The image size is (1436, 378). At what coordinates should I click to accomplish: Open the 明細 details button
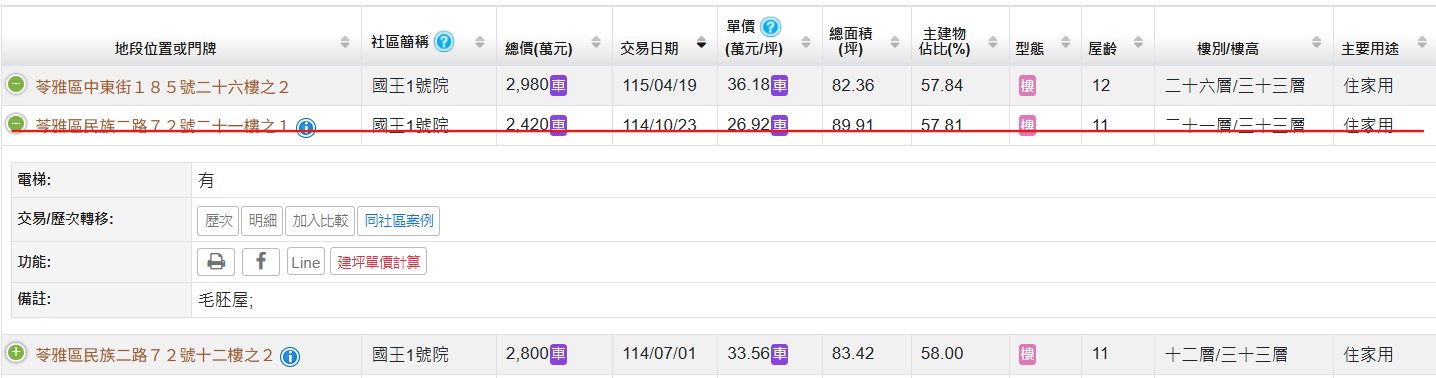point(262,221)
